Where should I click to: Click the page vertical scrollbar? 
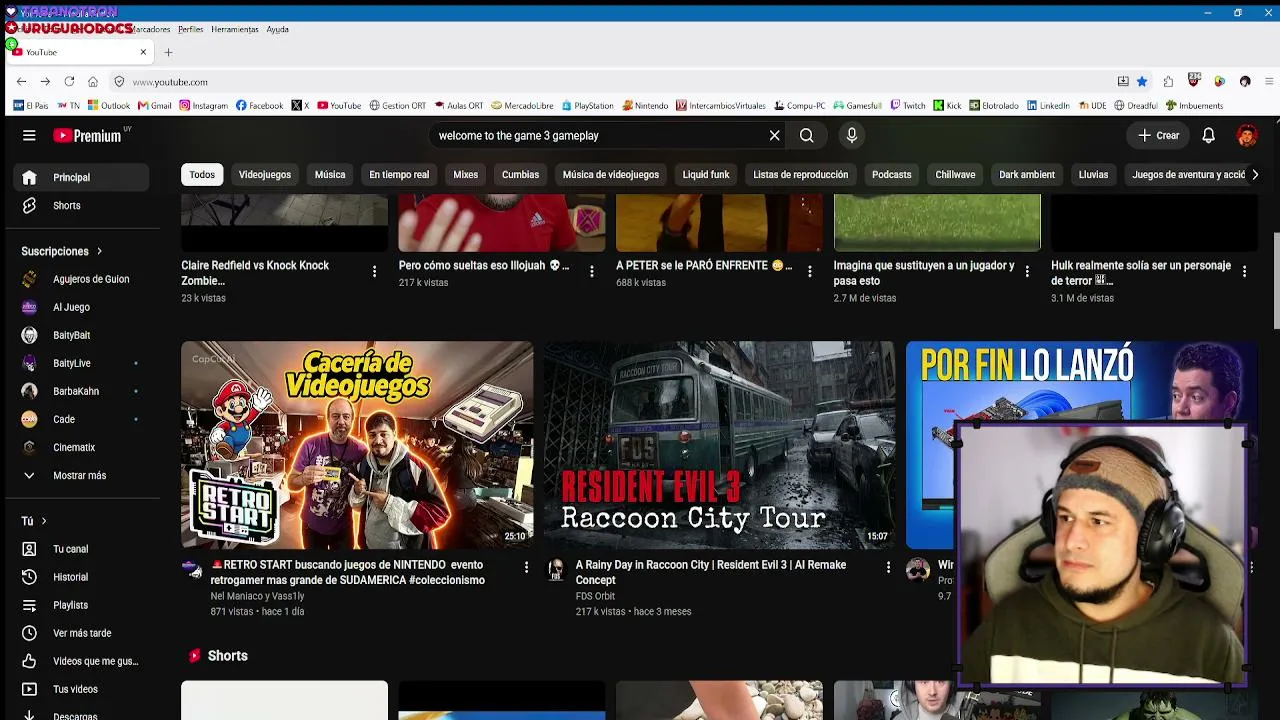(x=1276, y=280)
